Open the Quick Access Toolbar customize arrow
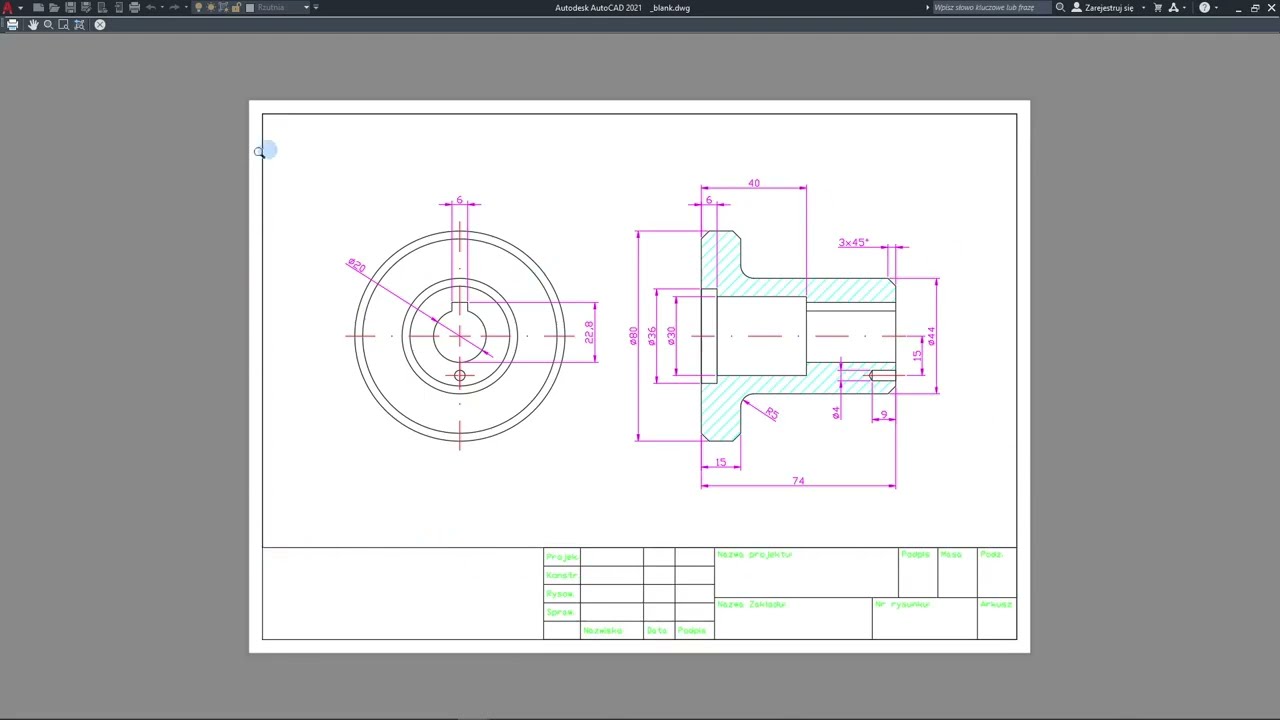This screenshot has width=1280, height=720. [x=316, y=7]
